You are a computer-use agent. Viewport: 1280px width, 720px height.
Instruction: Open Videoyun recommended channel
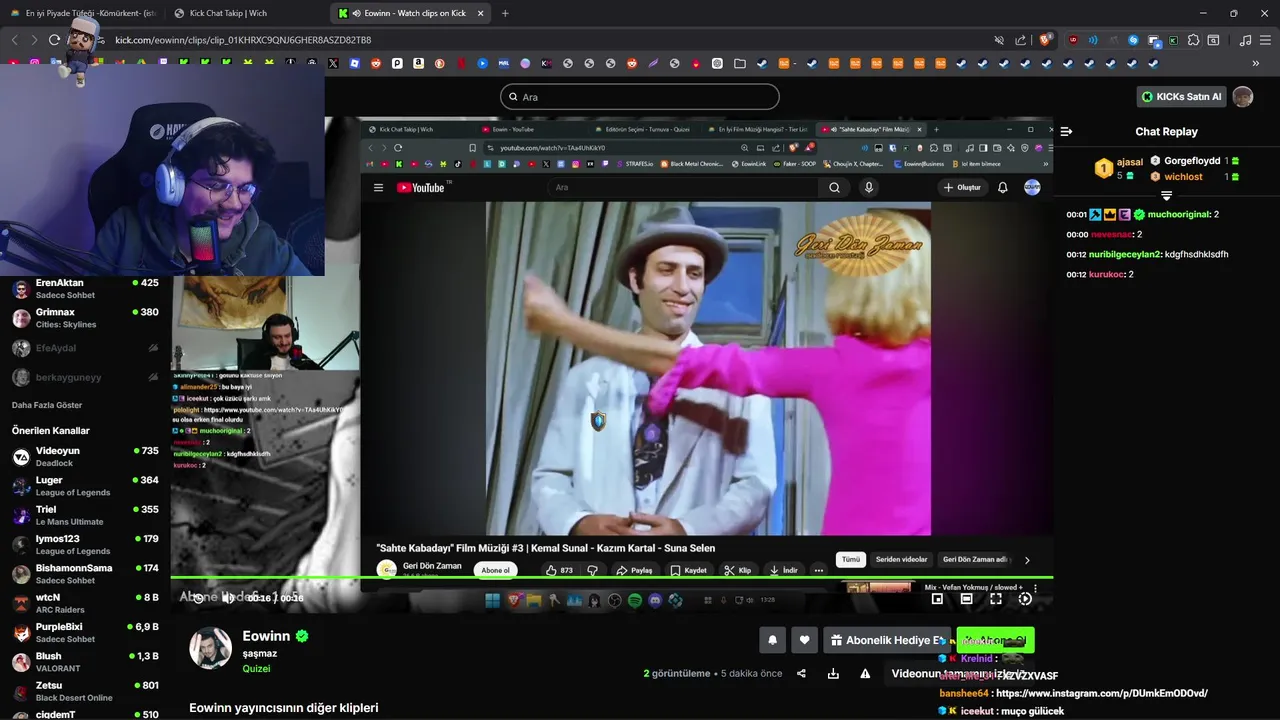click(x=85, y=457)
